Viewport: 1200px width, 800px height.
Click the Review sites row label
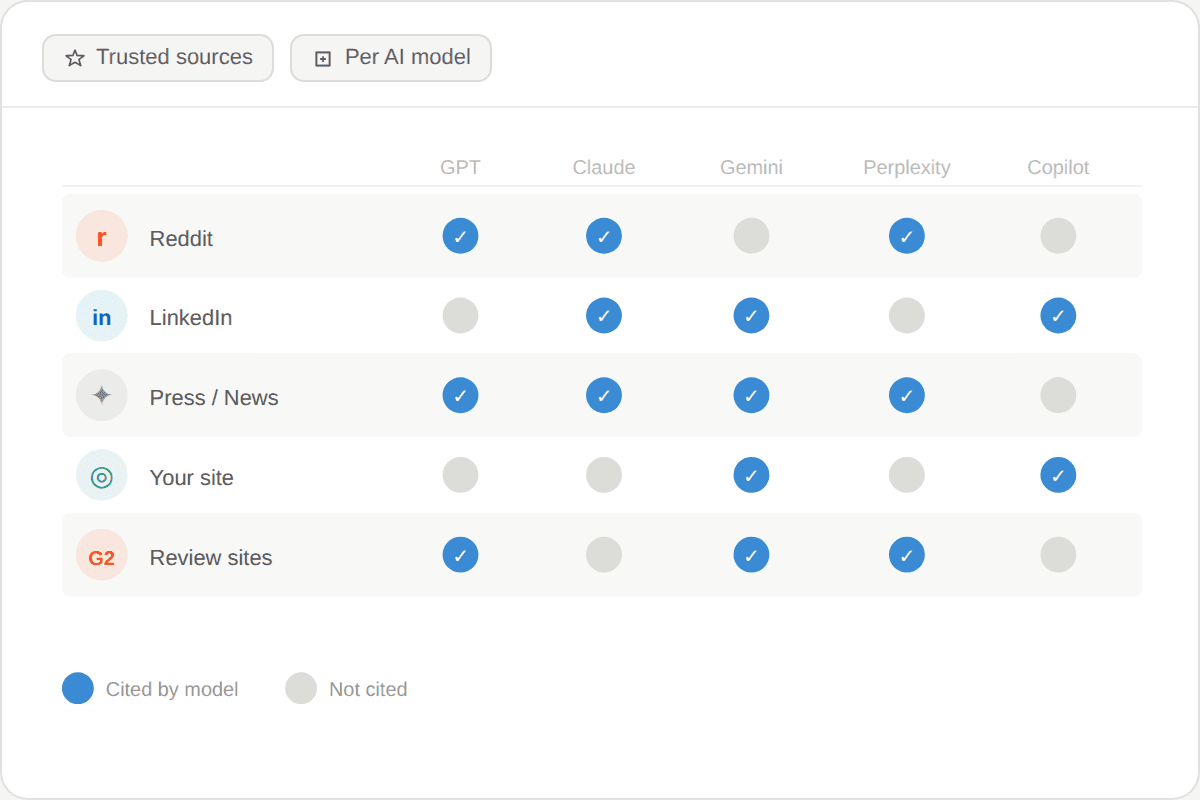click(x=211, y=558)
